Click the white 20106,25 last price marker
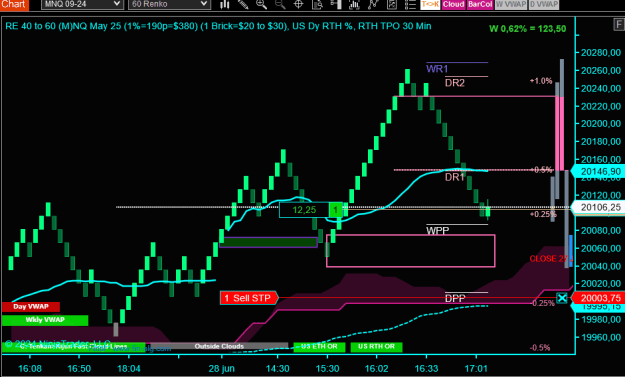 coord(598,207)
